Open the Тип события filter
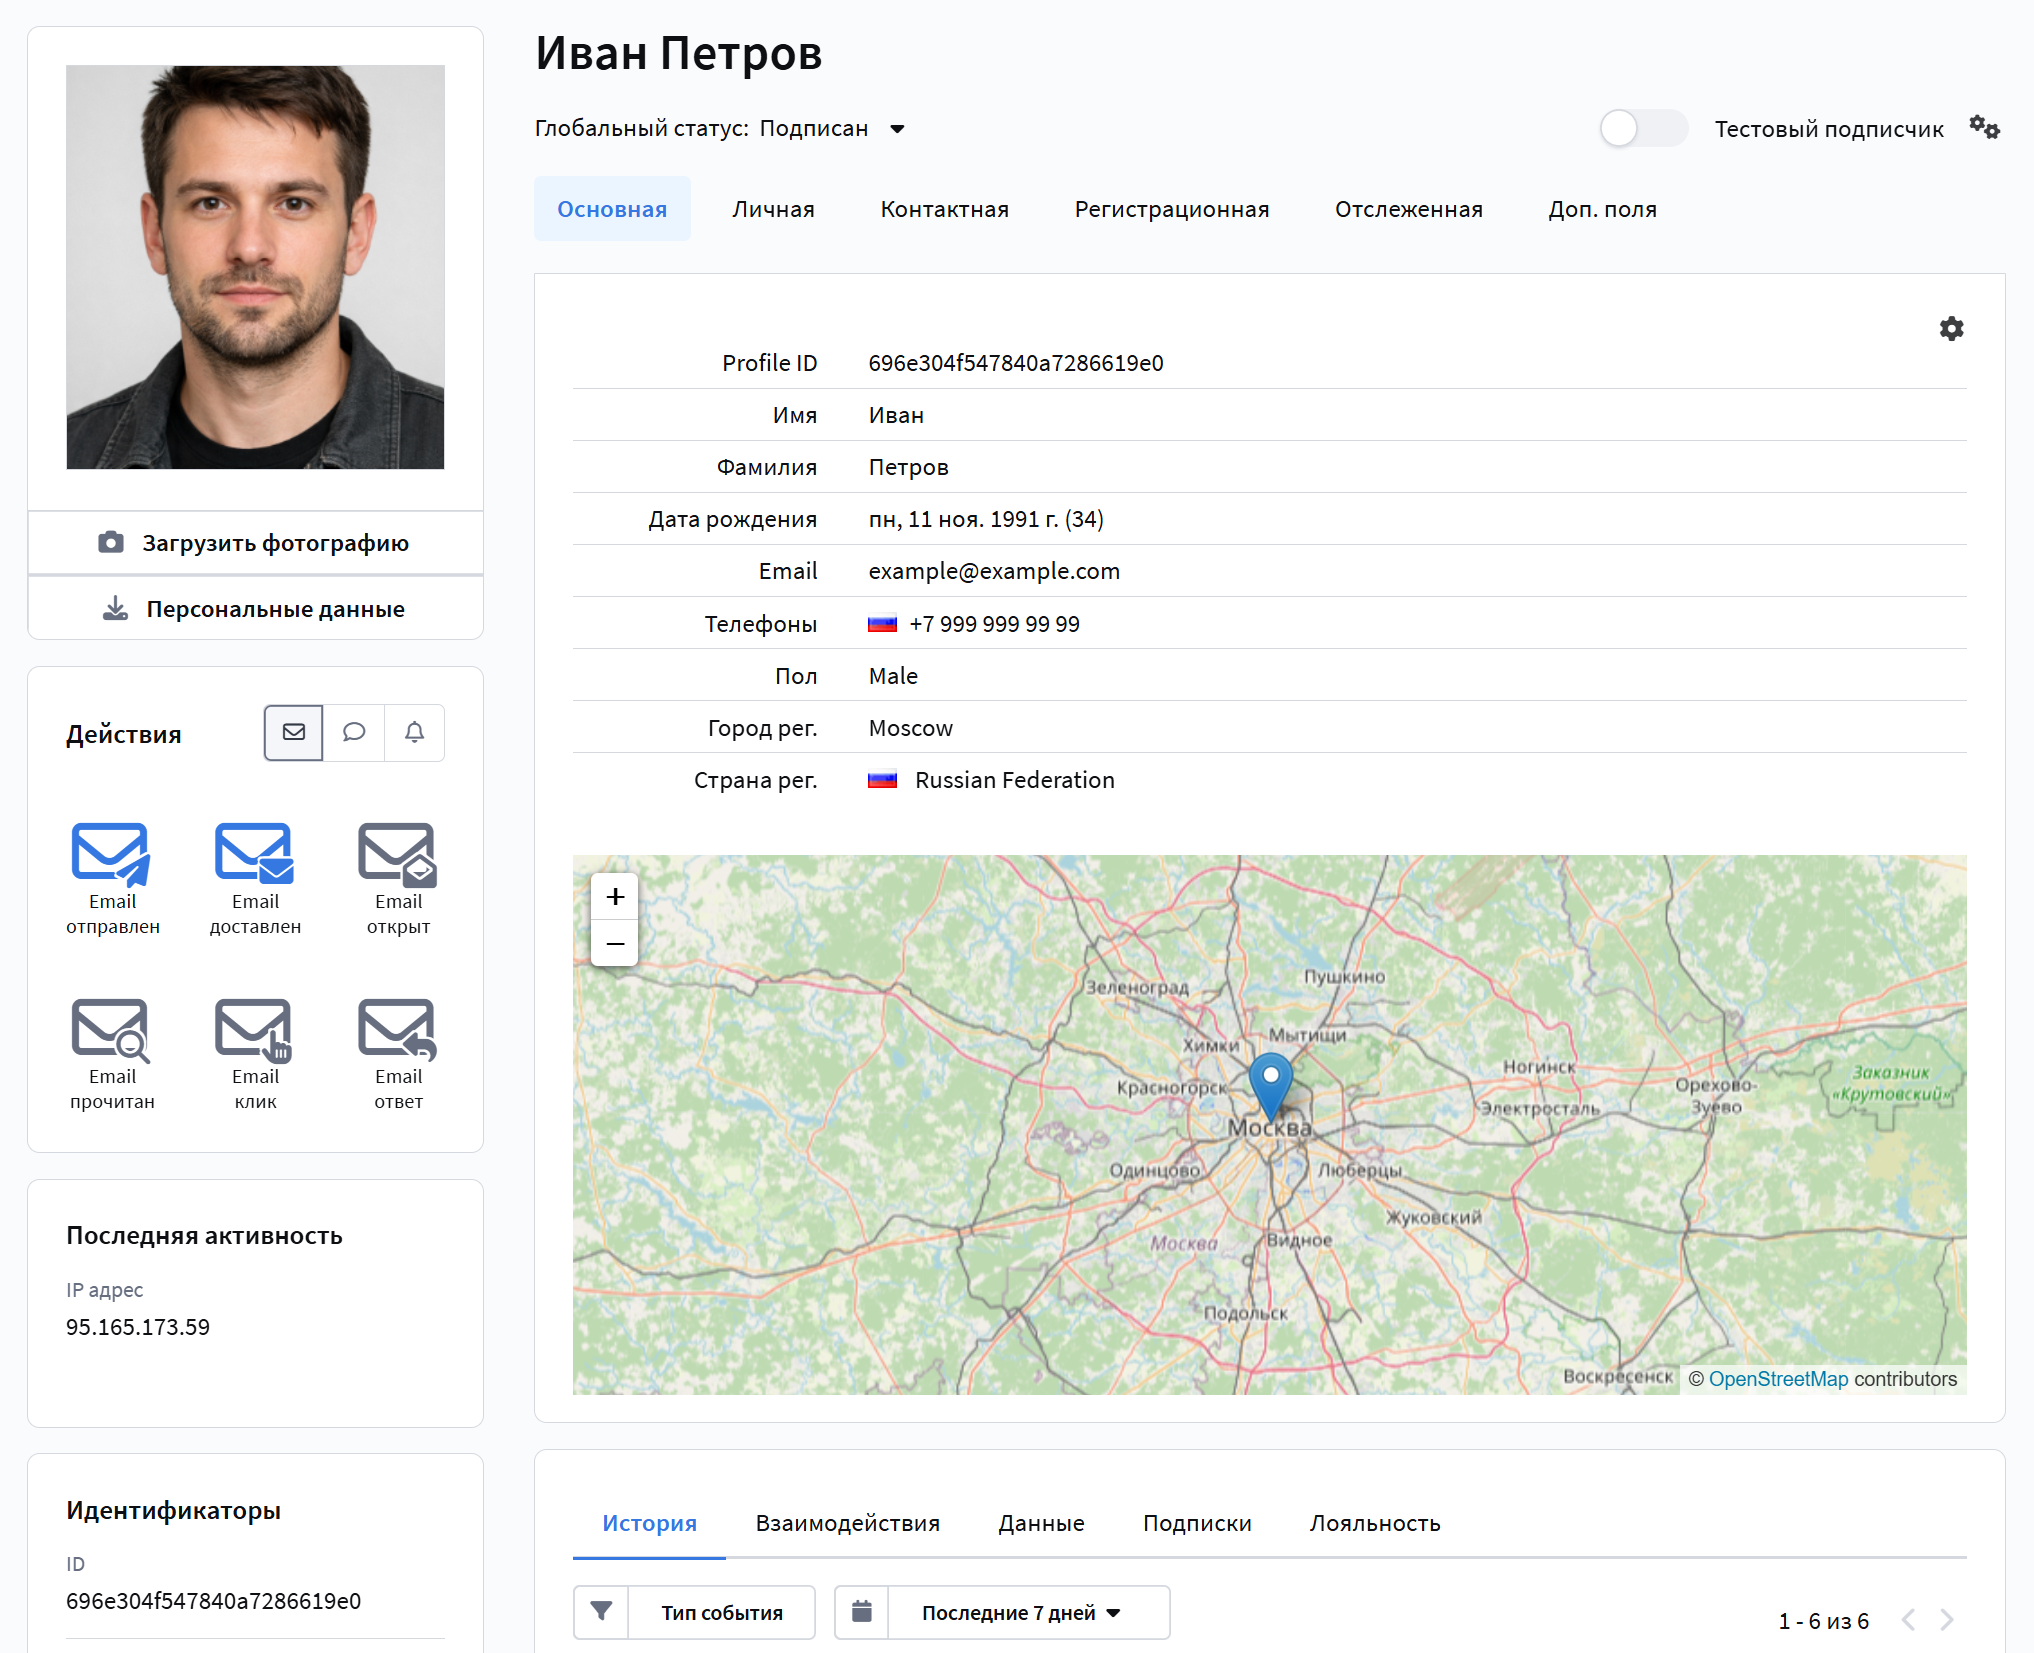This screenshot has height=1653, width=2034. 720,1612
